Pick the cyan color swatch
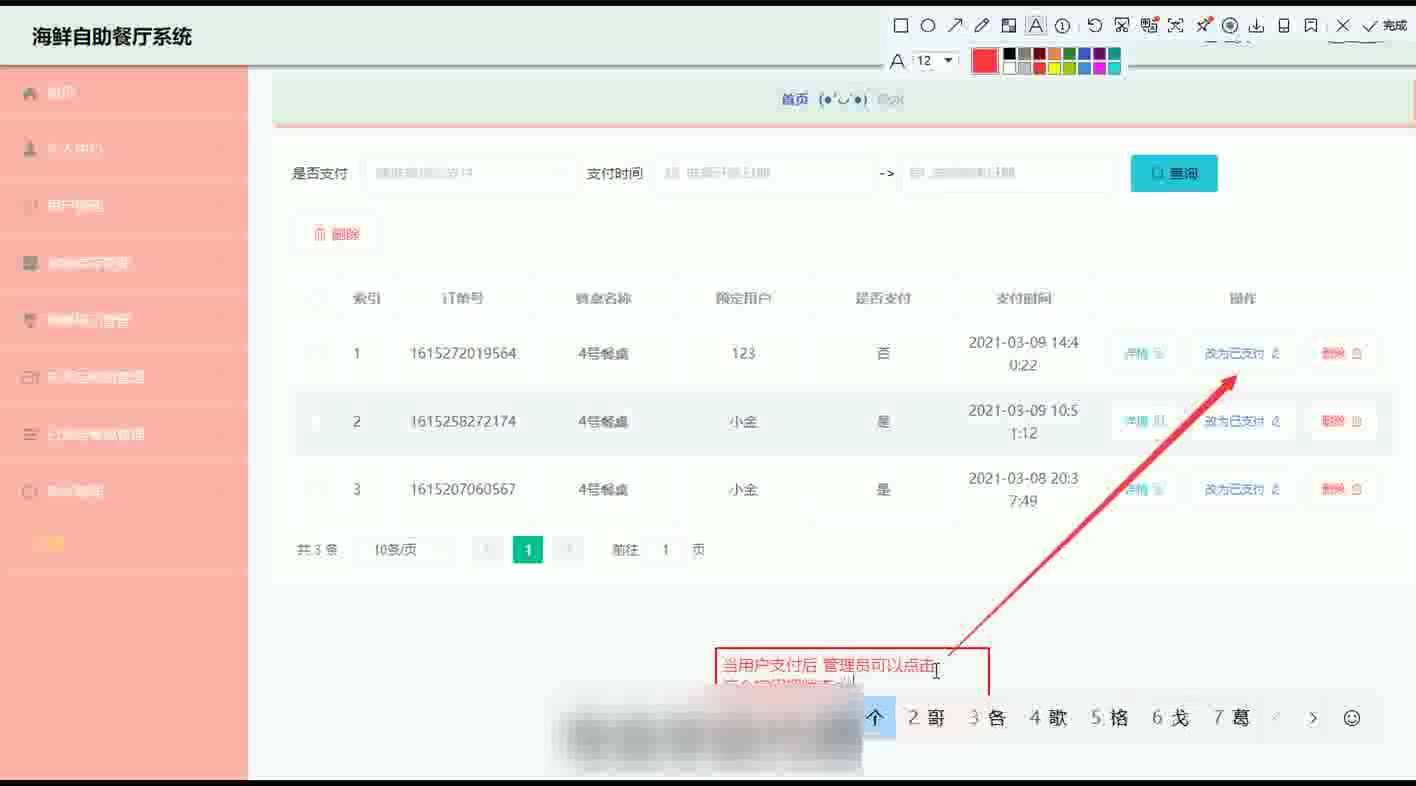Image resolution: width=1416 pixels, height=786 pixels. [1114, 68]
